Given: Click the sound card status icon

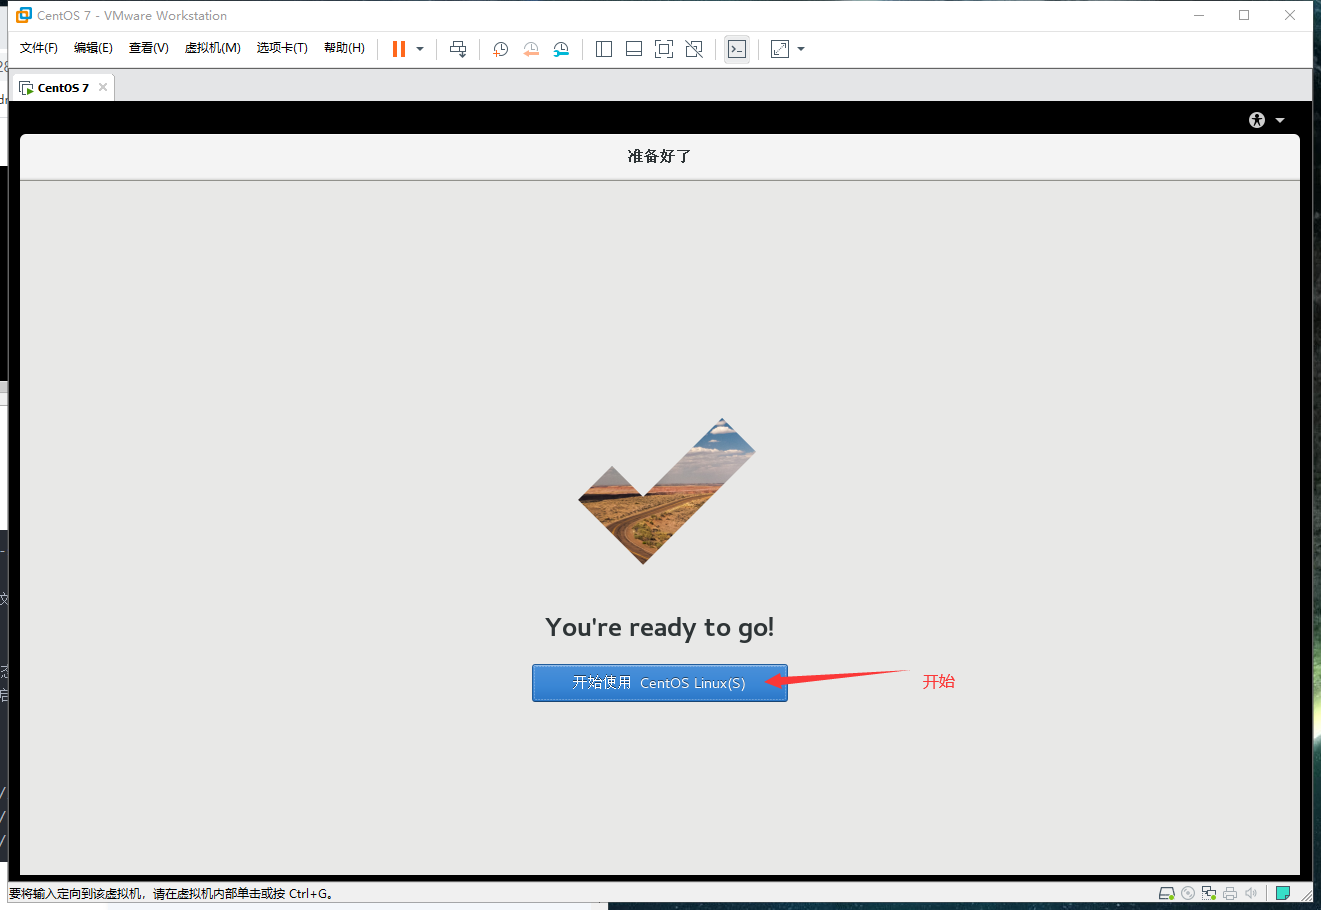Looking at the screenshot, I should tap(1251, 893).
